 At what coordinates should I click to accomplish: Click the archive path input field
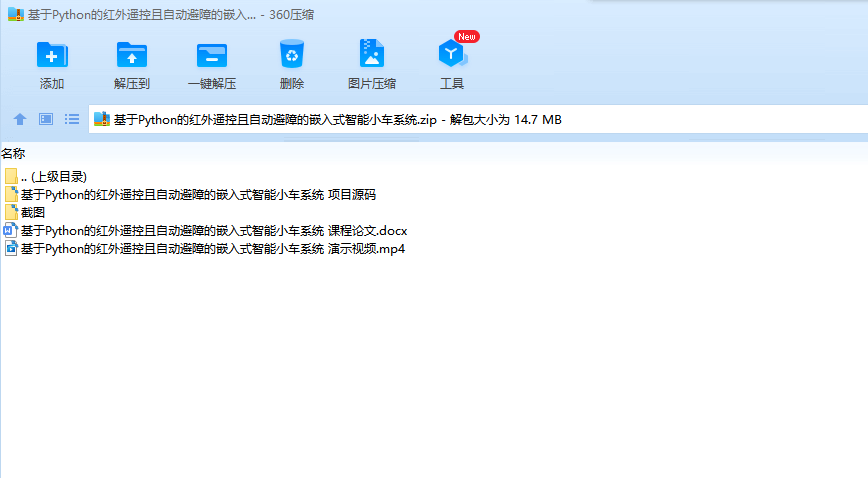[478, 119]
